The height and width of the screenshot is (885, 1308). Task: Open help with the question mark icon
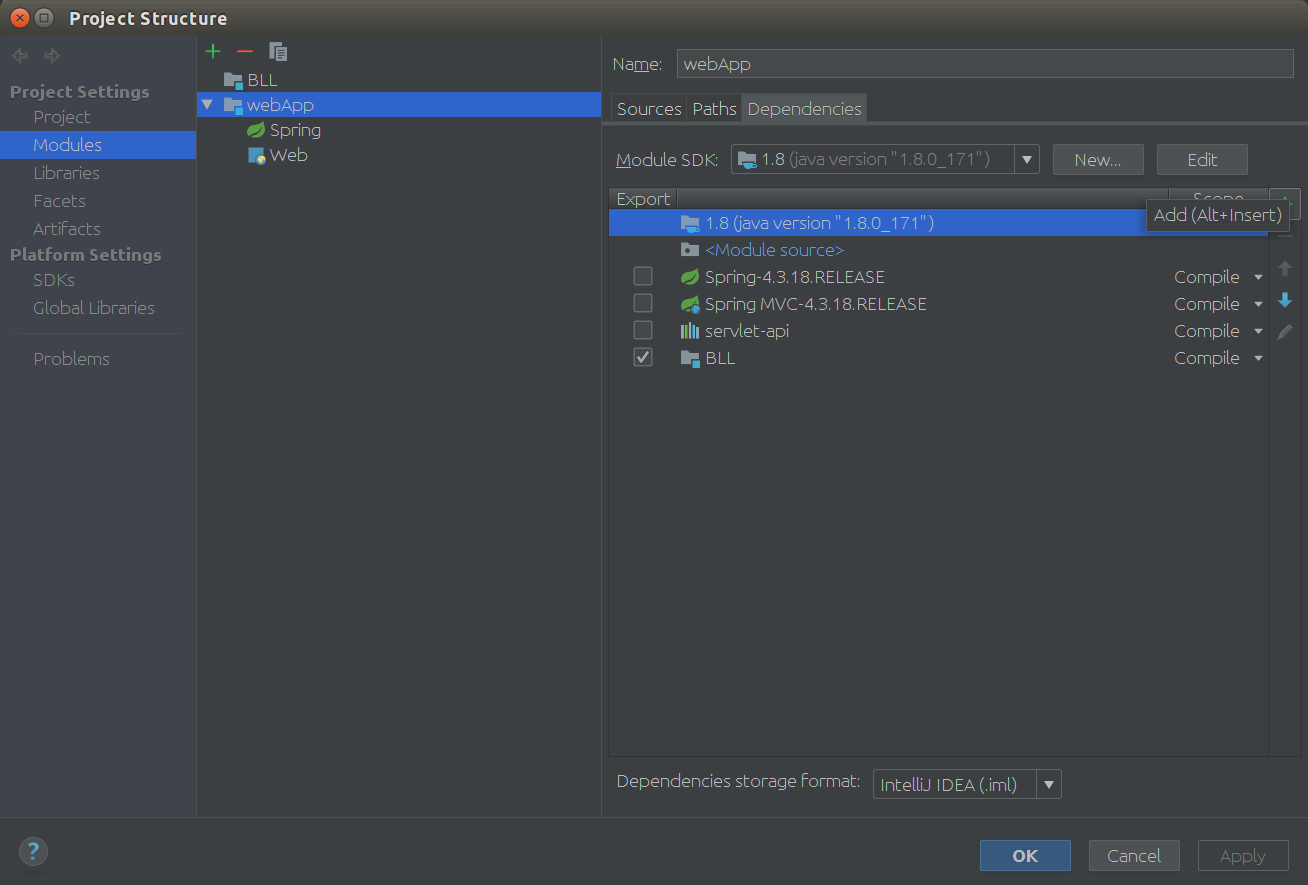click(33, 852)
